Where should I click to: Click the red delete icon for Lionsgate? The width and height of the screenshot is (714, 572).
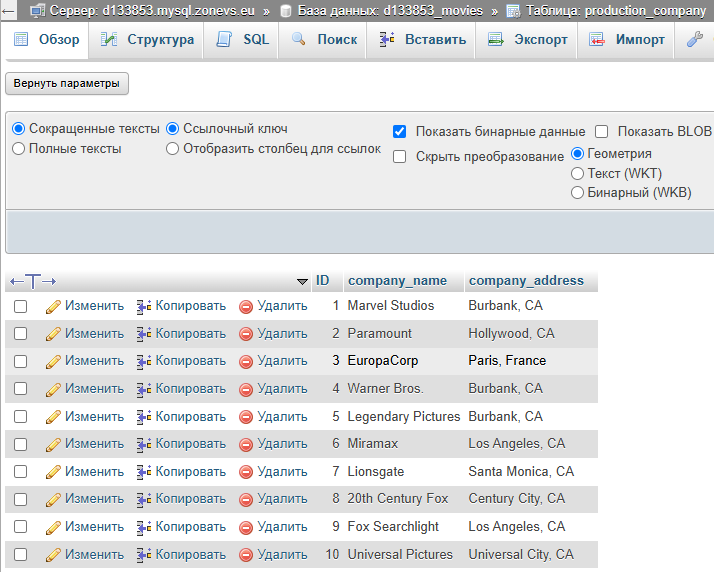tap(246, 472)
